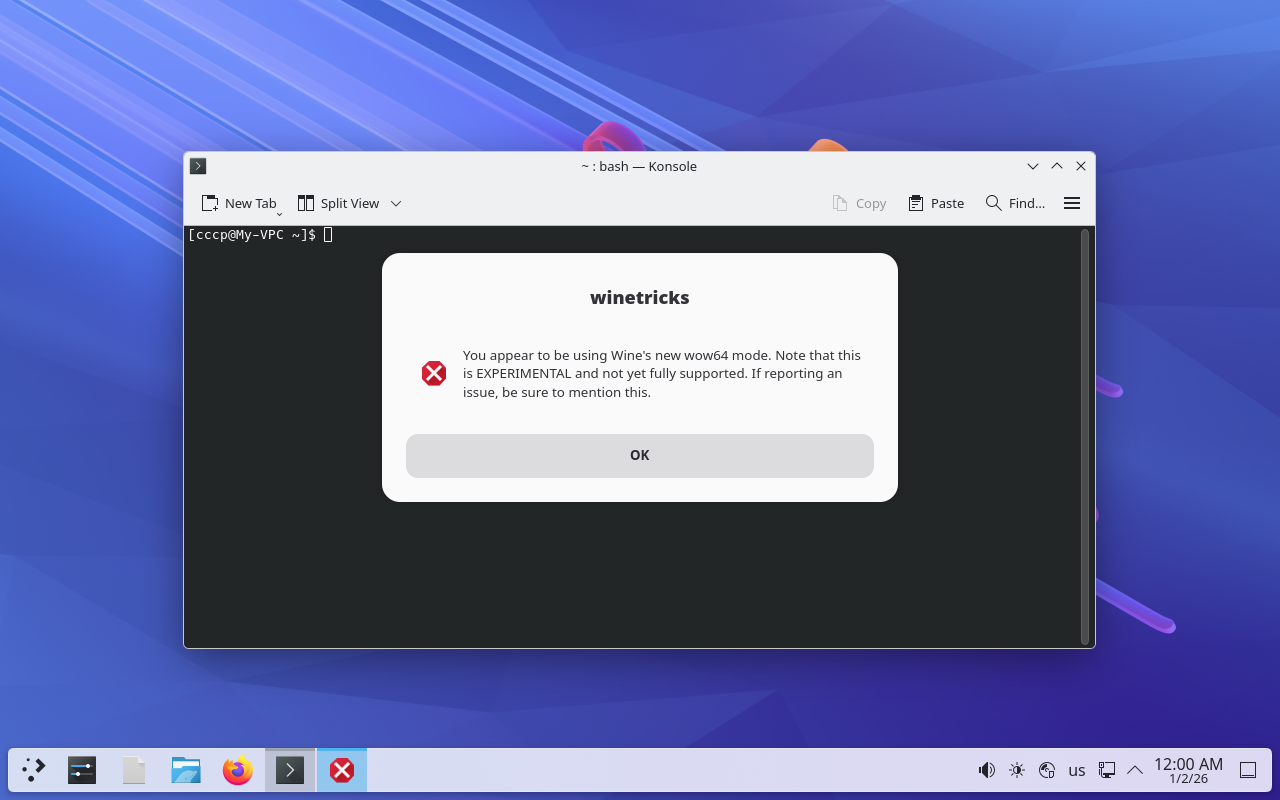Click the Konsole title bar app icon
This screenshot has height=800, width=1280.
click(x=198, y=166)
